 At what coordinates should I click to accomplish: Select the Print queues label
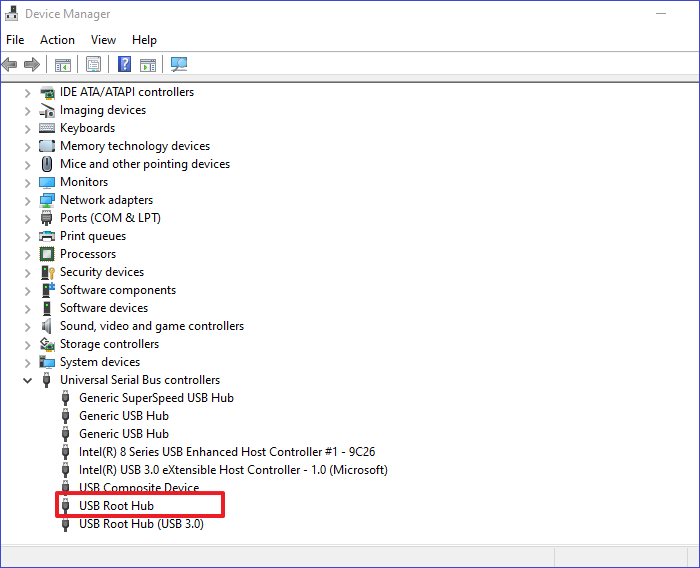(x=93, y=236)
